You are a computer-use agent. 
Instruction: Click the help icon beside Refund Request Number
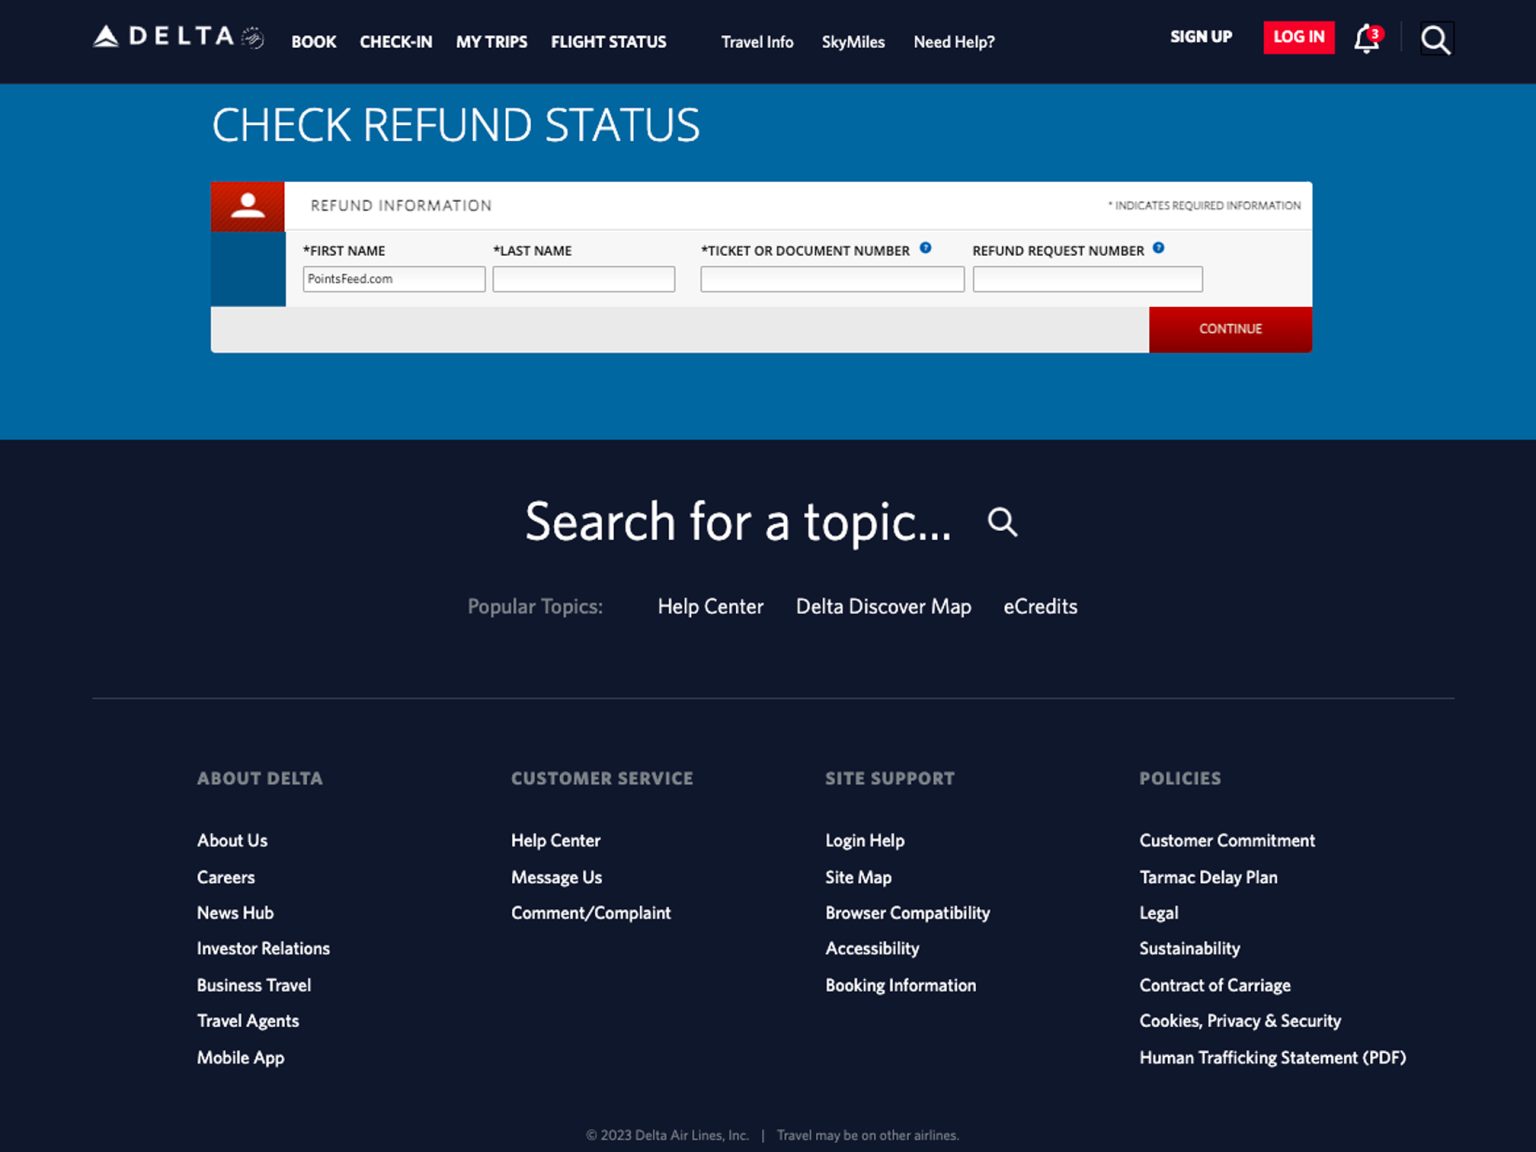pyautogui.click(x=1158, y=248)
